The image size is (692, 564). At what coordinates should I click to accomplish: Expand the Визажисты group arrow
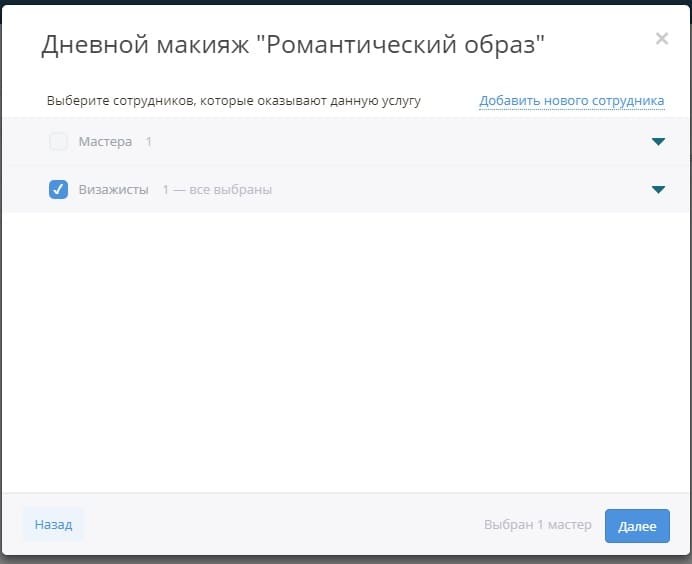pyautogui.click(x=658, y=190)
